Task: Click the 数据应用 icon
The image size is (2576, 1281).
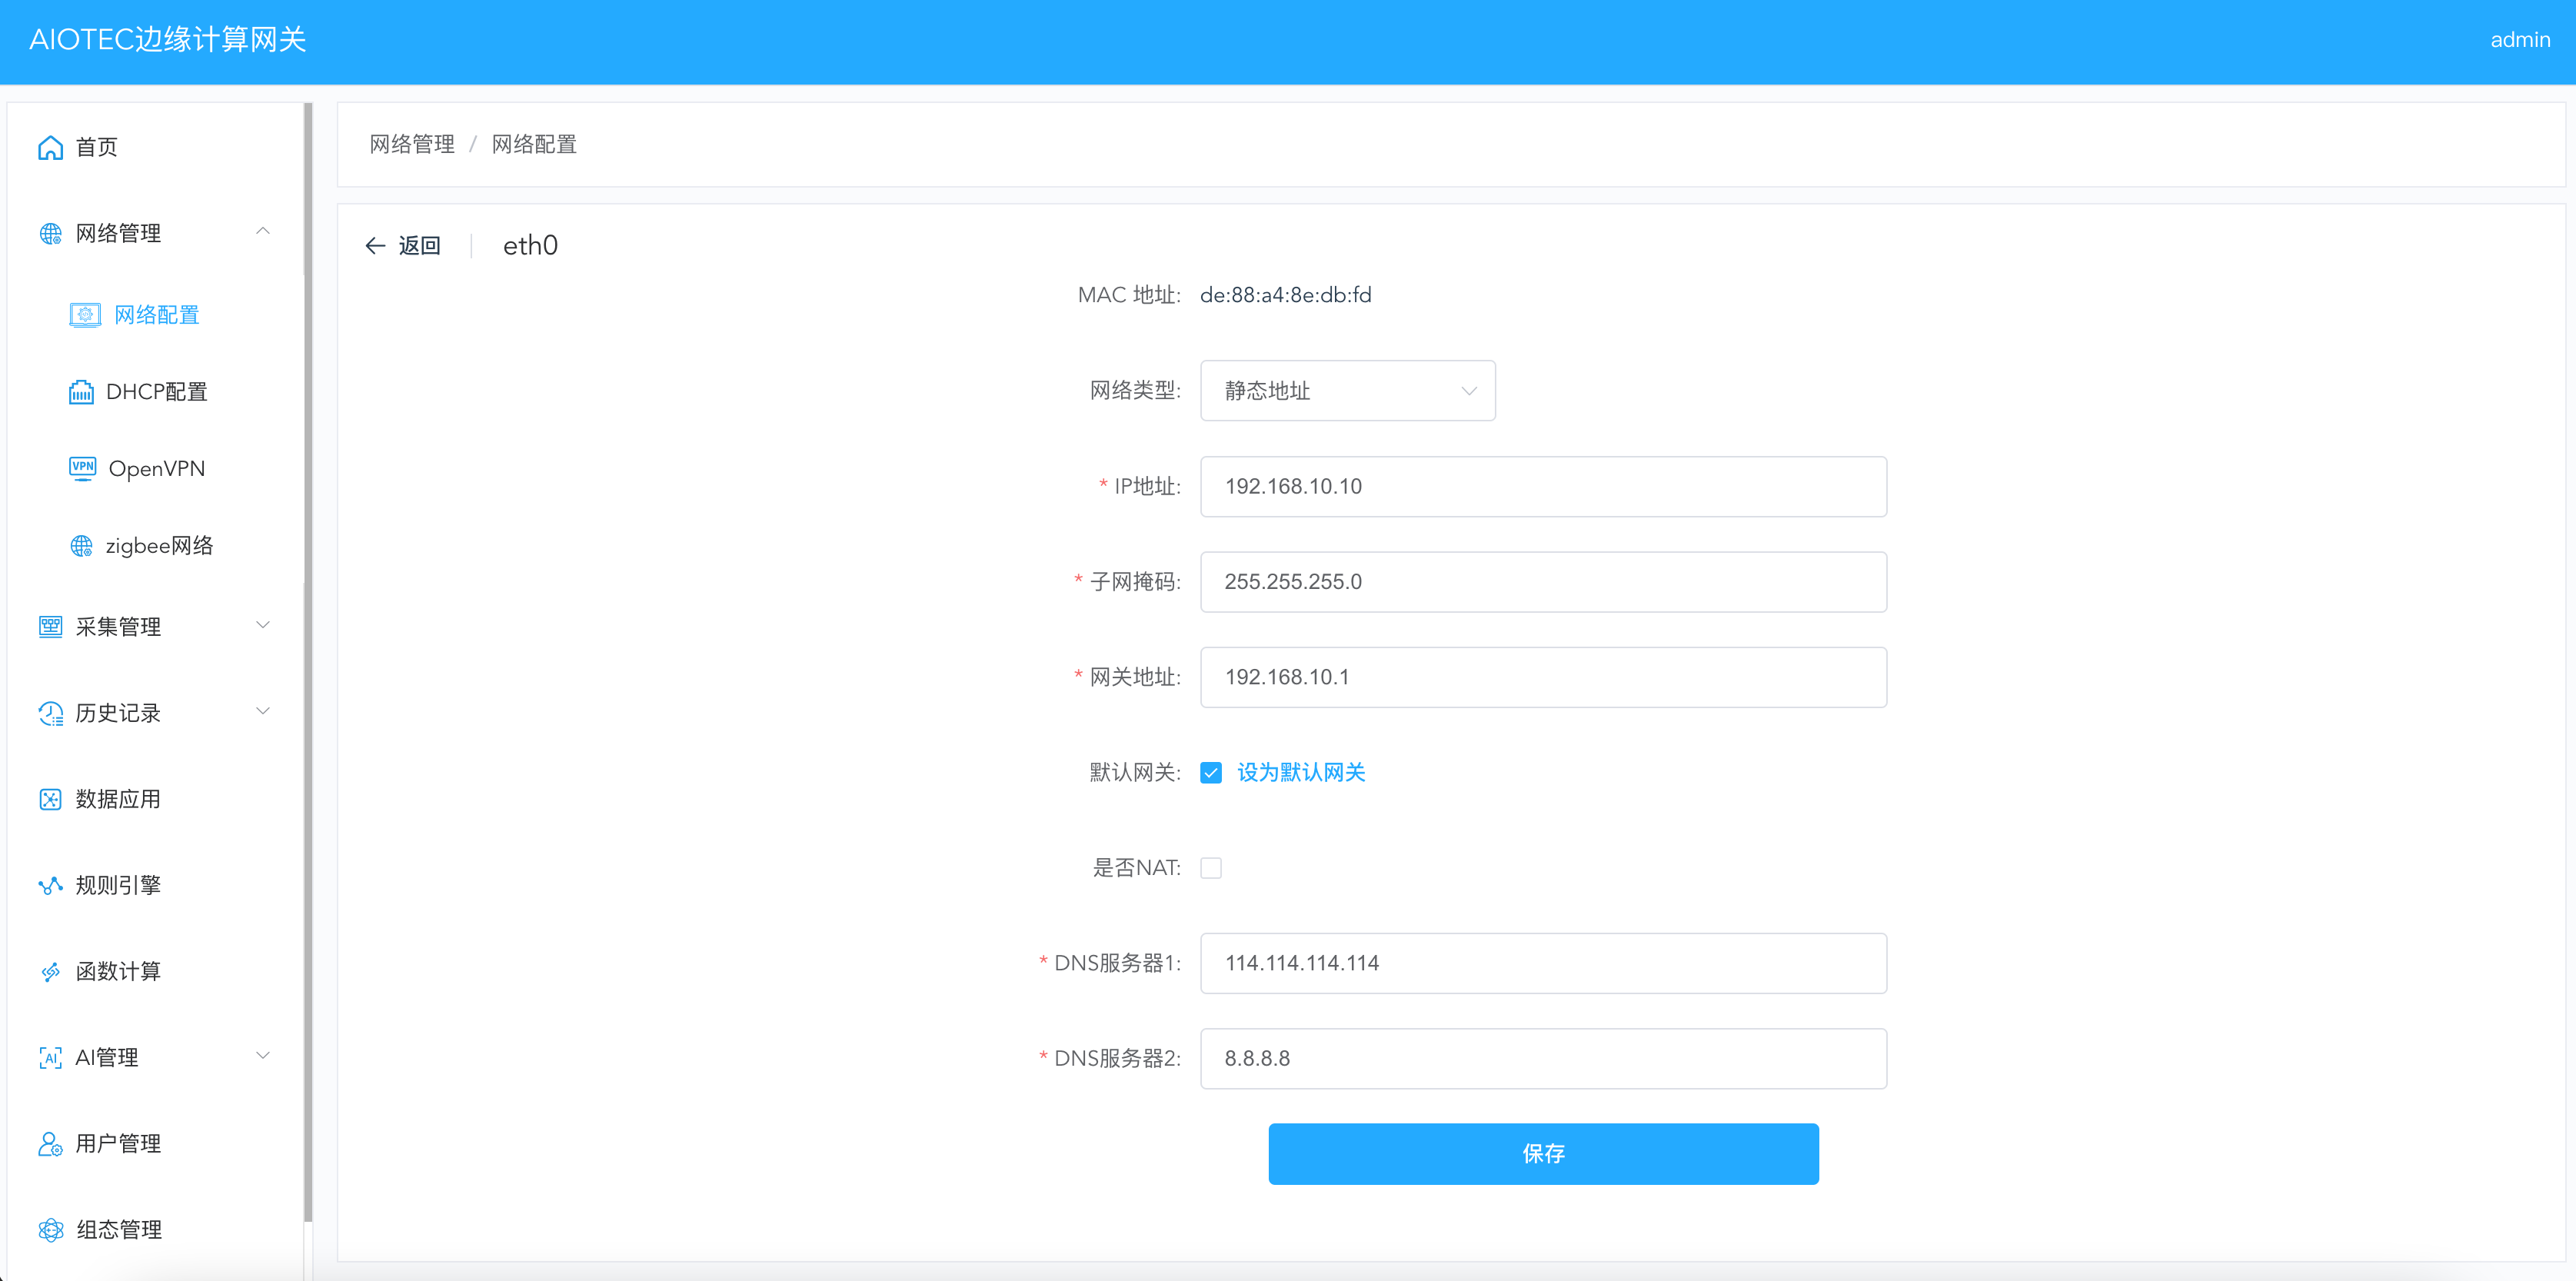Action: point(50,799)
